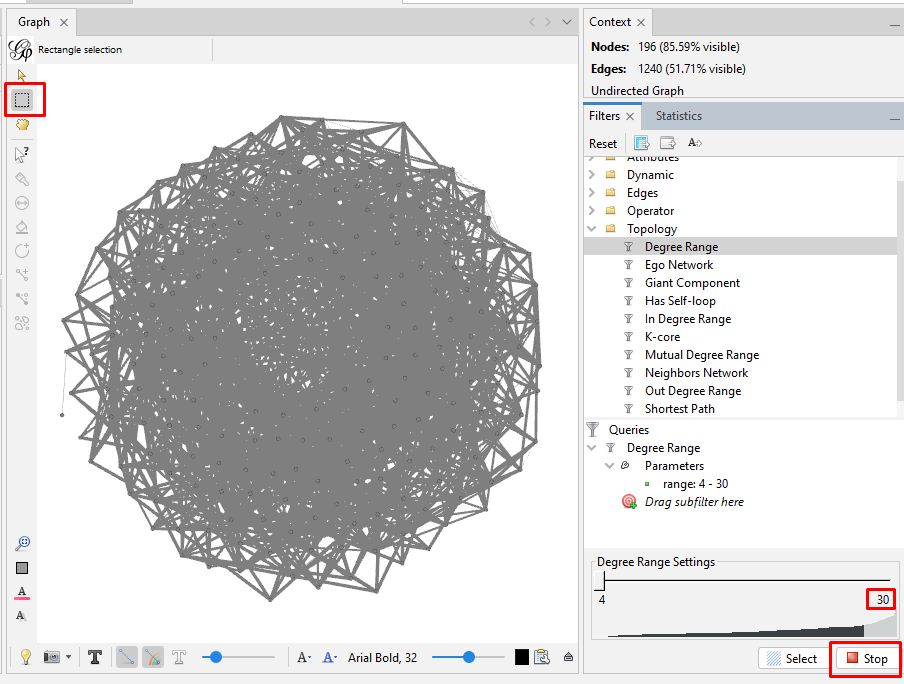The height and width of the screenshot is (684, 904).
Task: Select the Edge pencil tool
Action: [x=22, y=275]
